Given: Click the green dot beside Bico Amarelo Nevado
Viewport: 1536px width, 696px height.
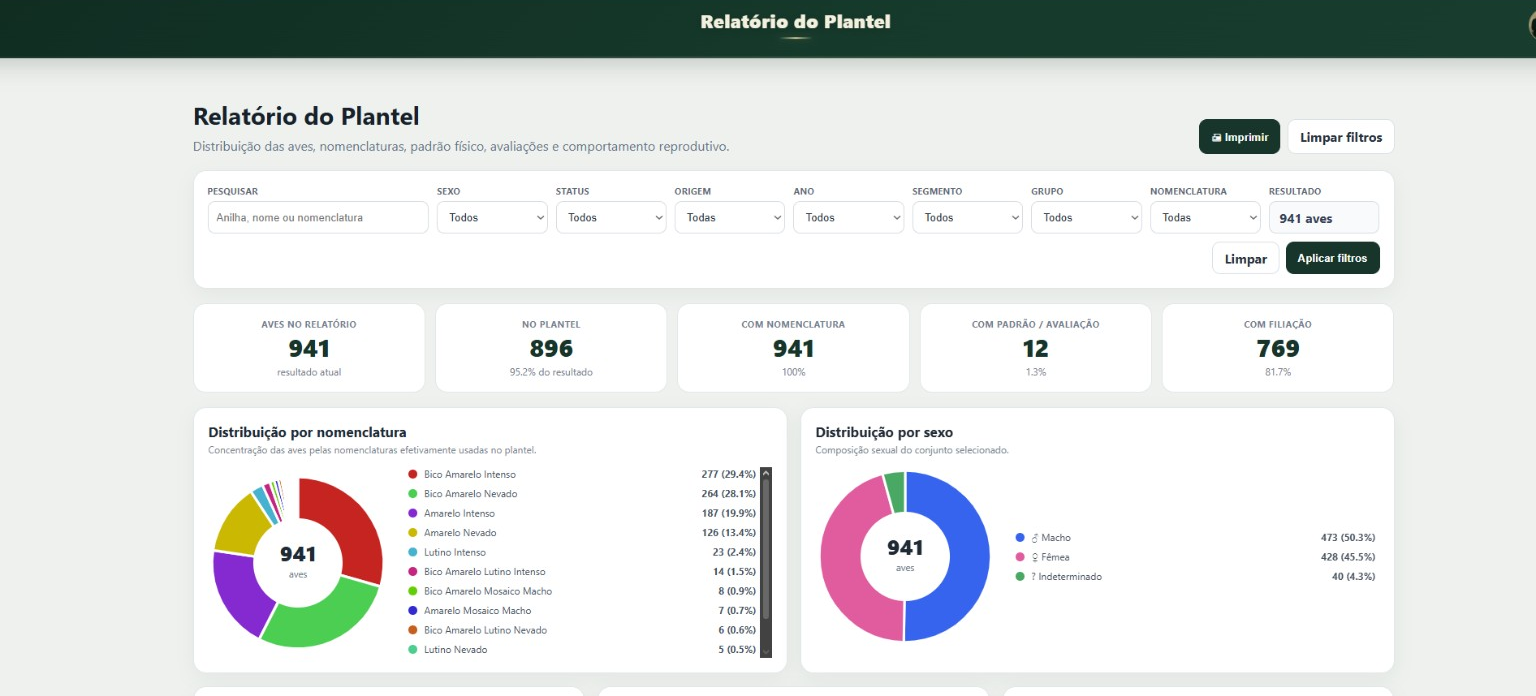Looking at the screenshot, I should point(412,494).
